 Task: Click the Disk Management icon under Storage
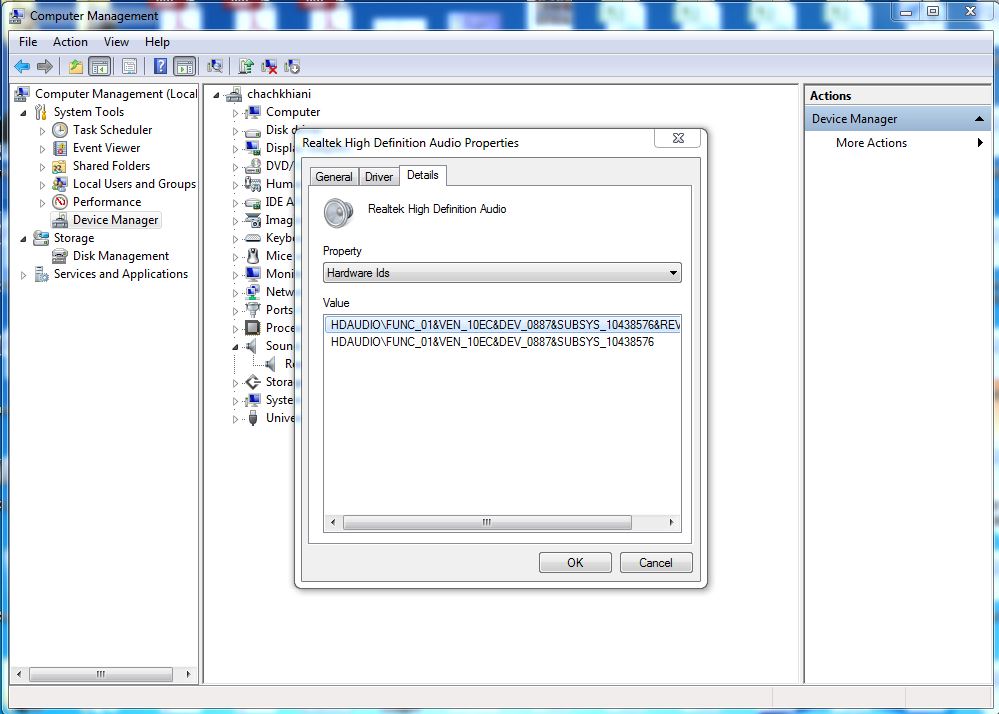(x=60, y=256)
